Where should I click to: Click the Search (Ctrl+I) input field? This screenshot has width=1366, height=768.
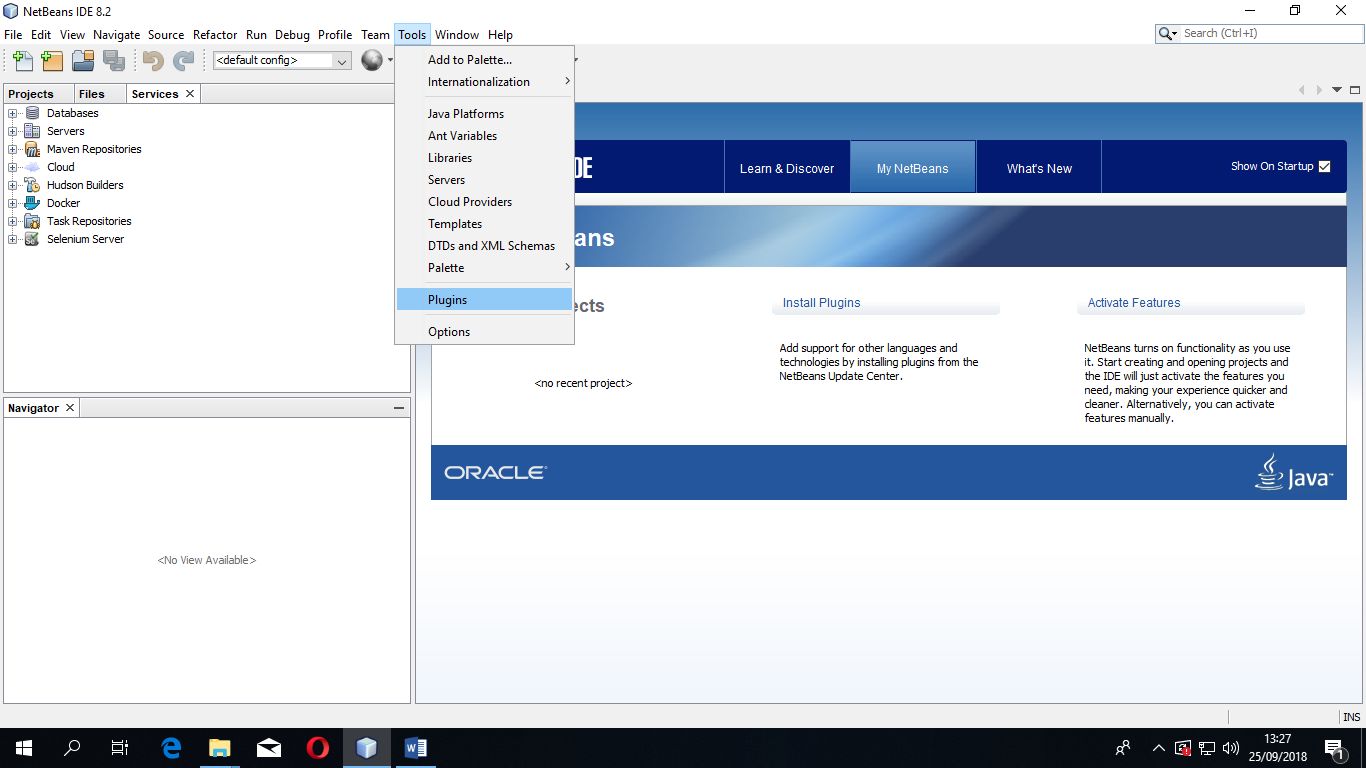click(x=1270, y=33)
